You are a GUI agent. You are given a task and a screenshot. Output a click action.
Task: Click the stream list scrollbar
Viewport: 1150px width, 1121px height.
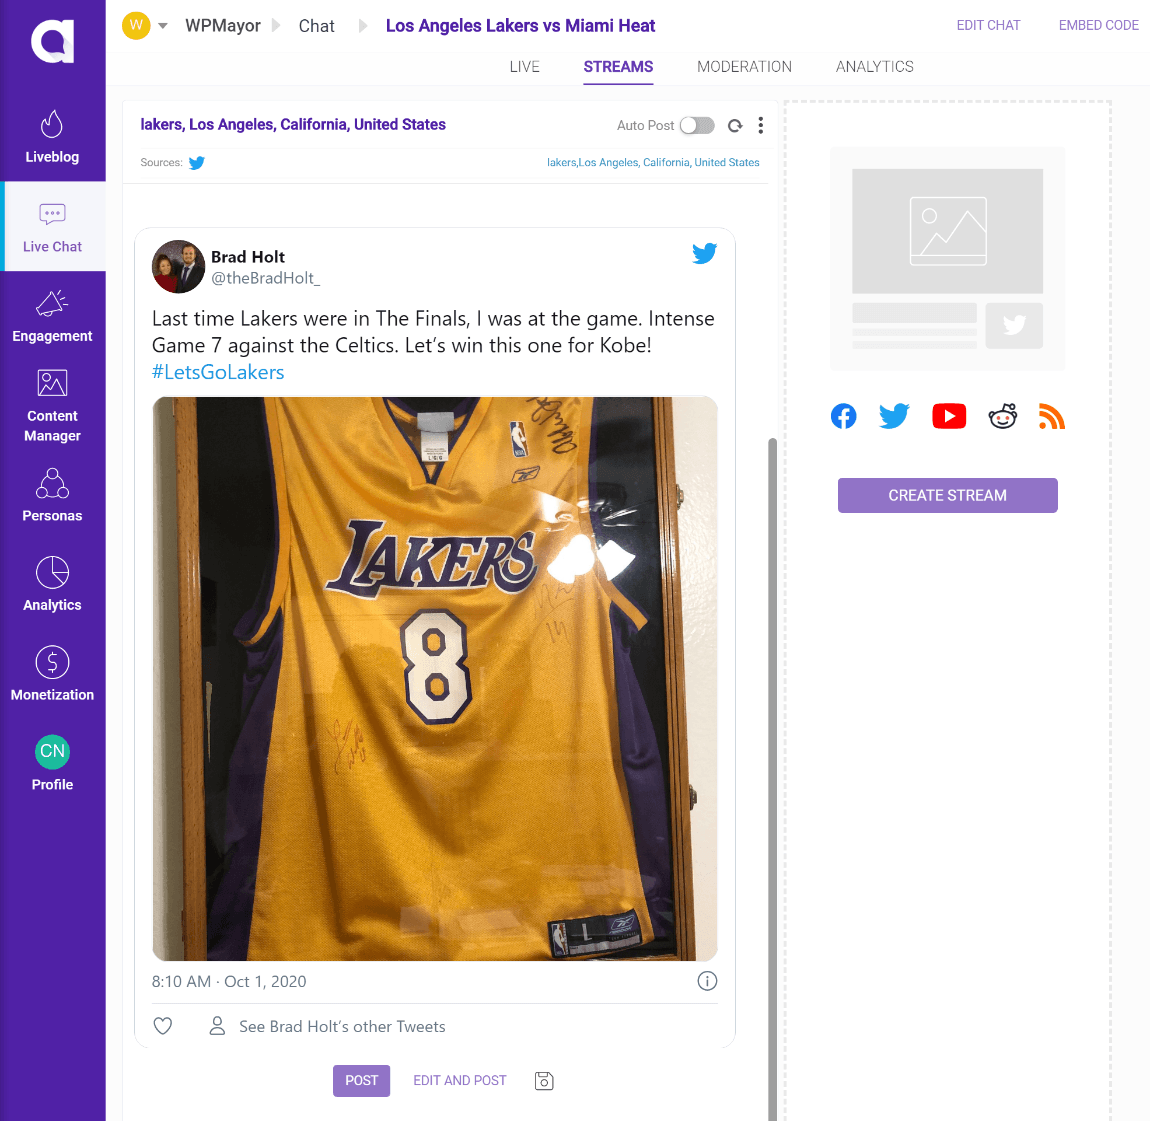click(772, 779)
